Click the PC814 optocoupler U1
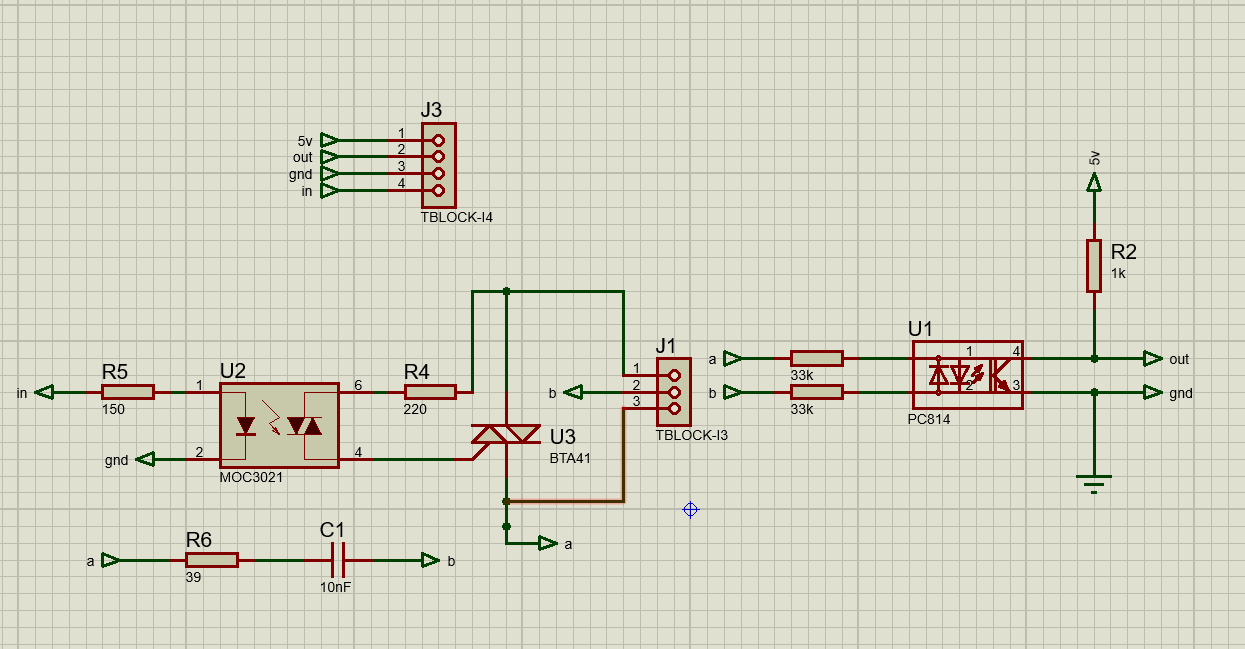This screenshot has width=1245, height=649. pyautogui.click(x=966, y=375)
